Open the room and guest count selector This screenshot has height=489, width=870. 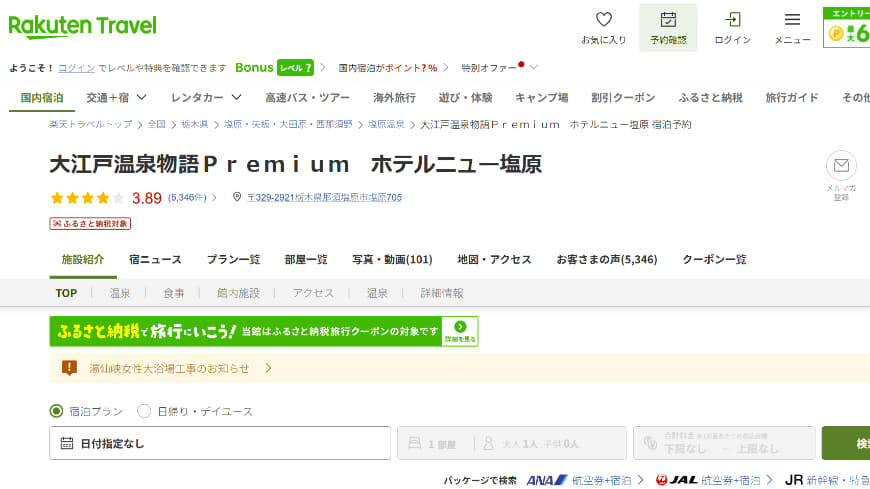(x=511, y=443)
